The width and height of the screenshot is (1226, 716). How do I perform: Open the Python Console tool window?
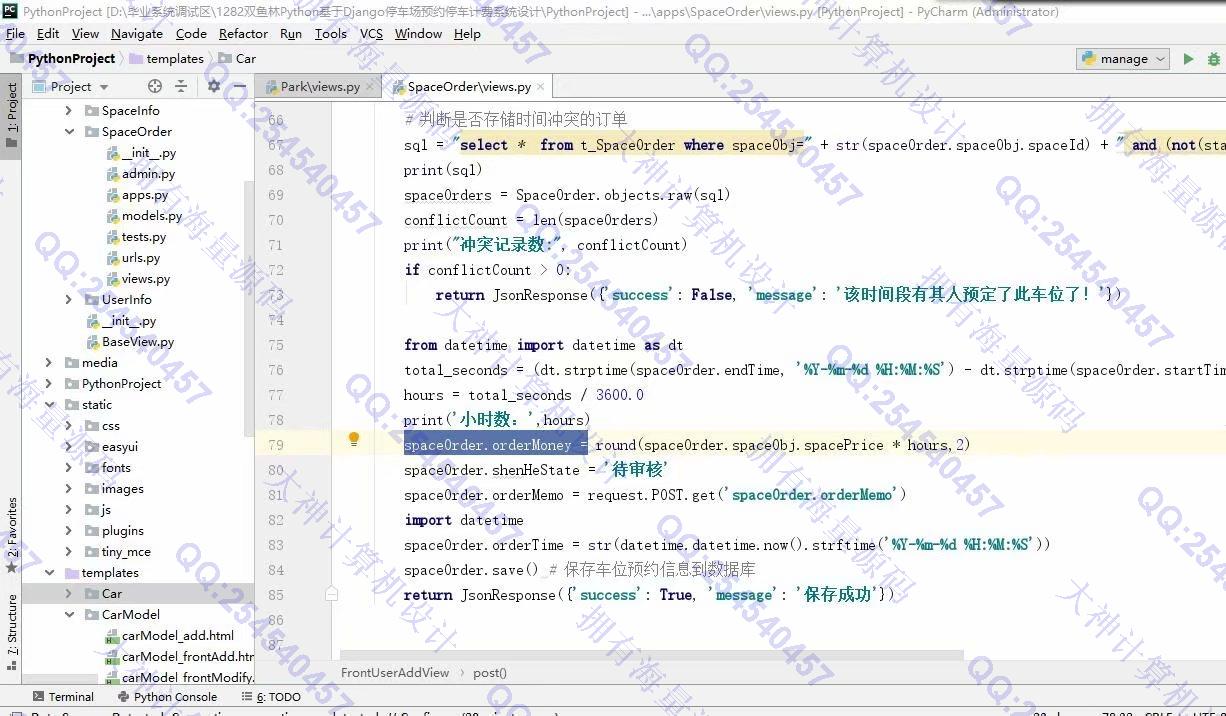click(166, 696)
